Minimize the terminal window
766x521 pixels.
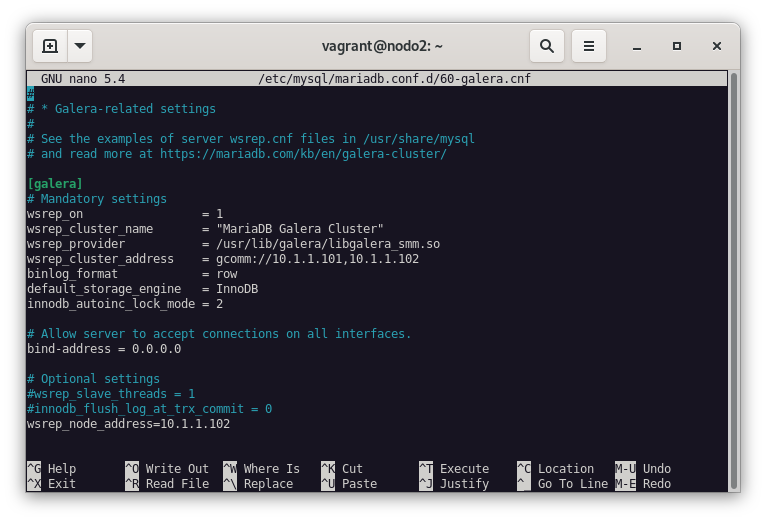coord(637,46)
